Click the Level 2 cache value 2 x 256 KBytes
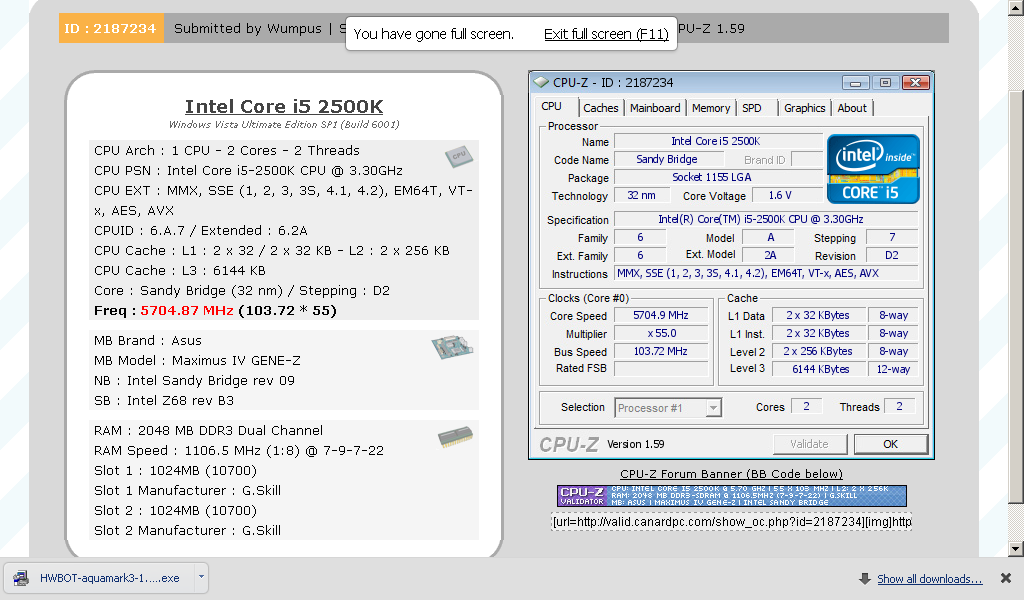Viewport: 1024px width, 600px height. coord(820,351)
